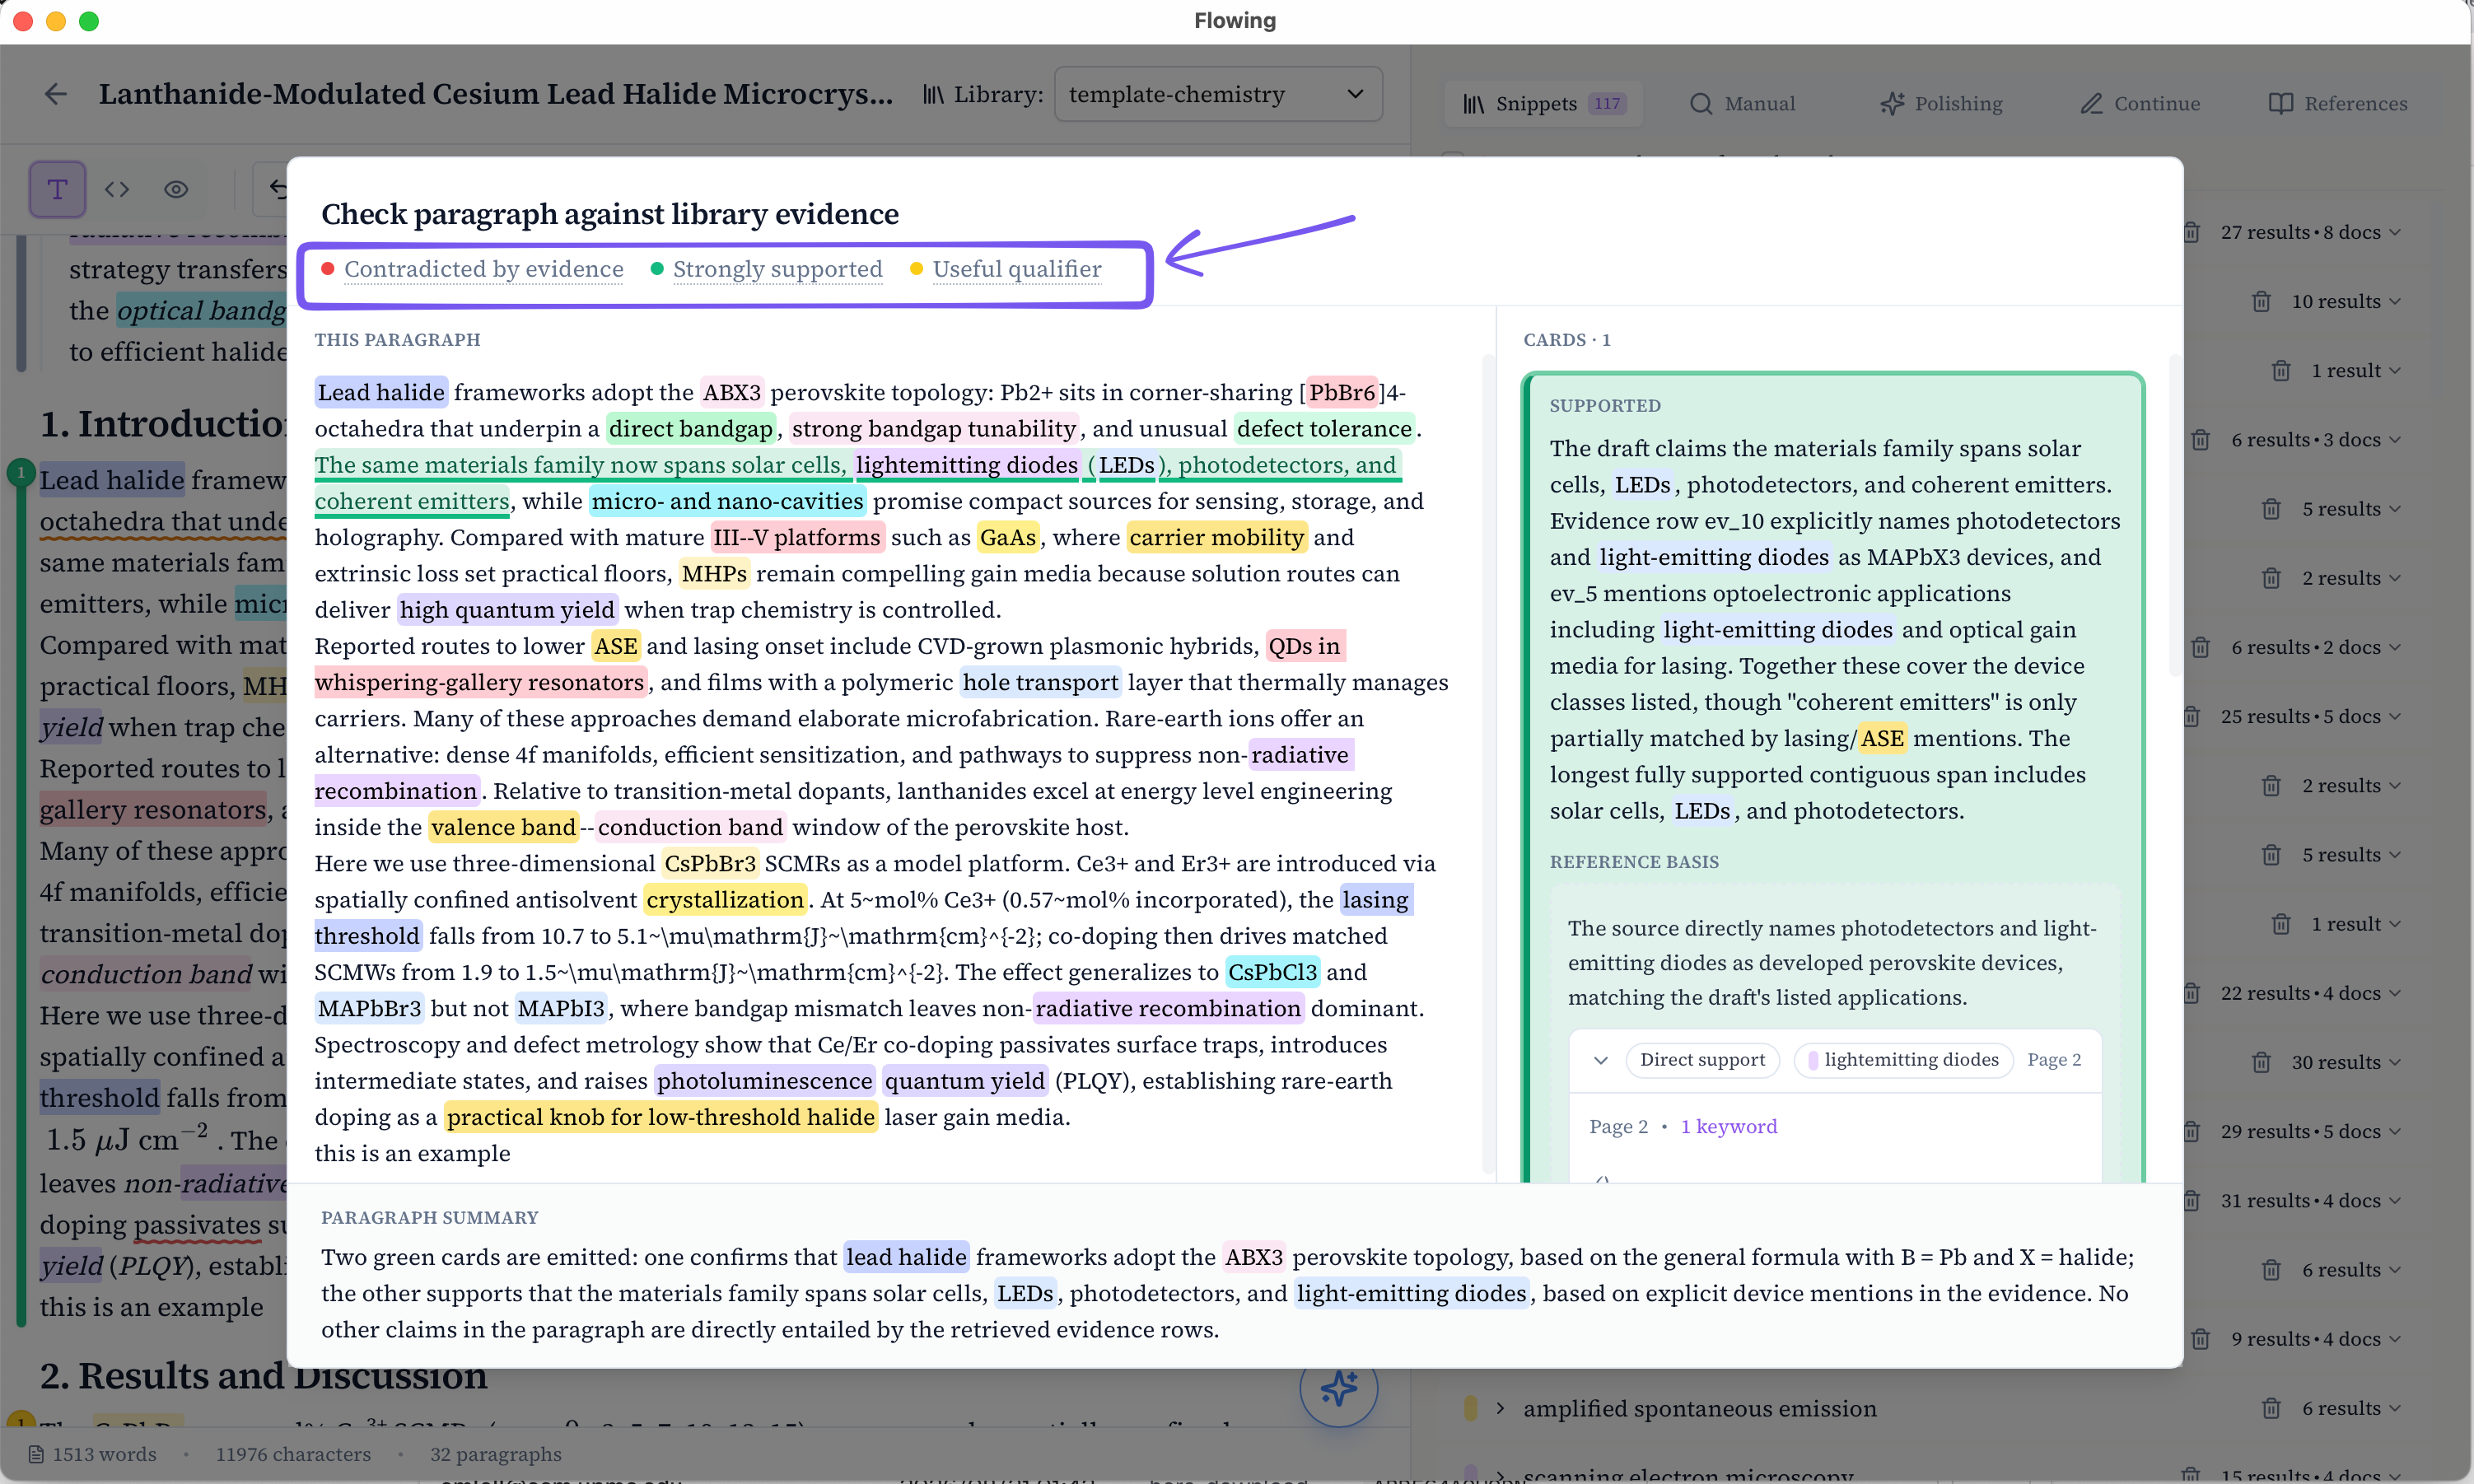Click the '32 paragraphs' status entry

pos(495,1454)
